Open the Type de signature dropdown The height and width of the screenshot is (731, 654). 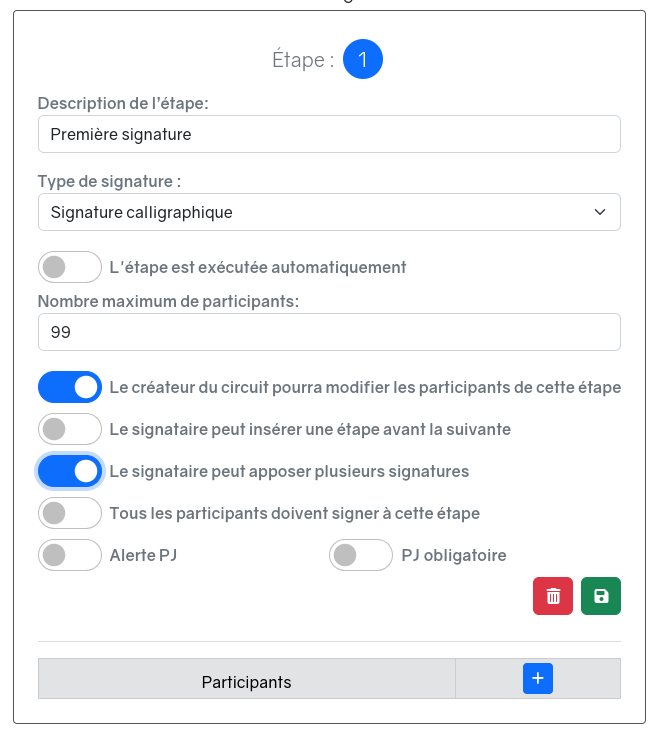tap(329, 212)
